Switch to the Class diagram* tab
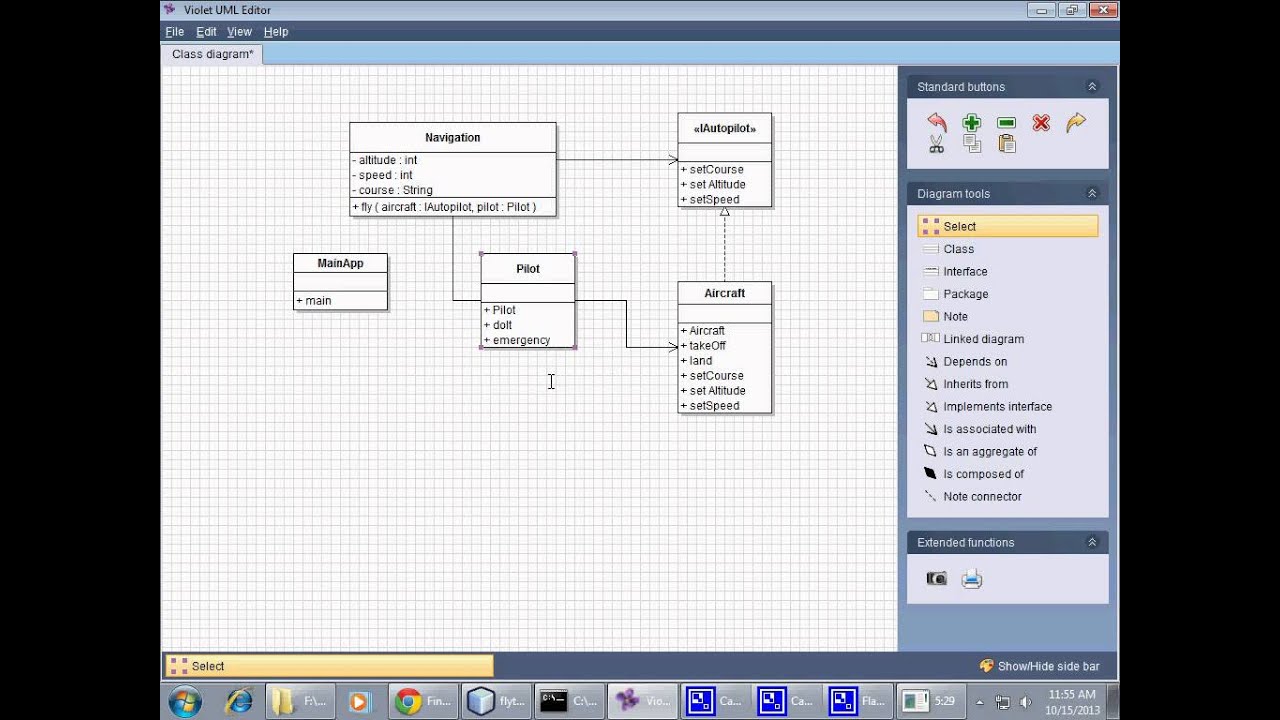 (212, 54)
